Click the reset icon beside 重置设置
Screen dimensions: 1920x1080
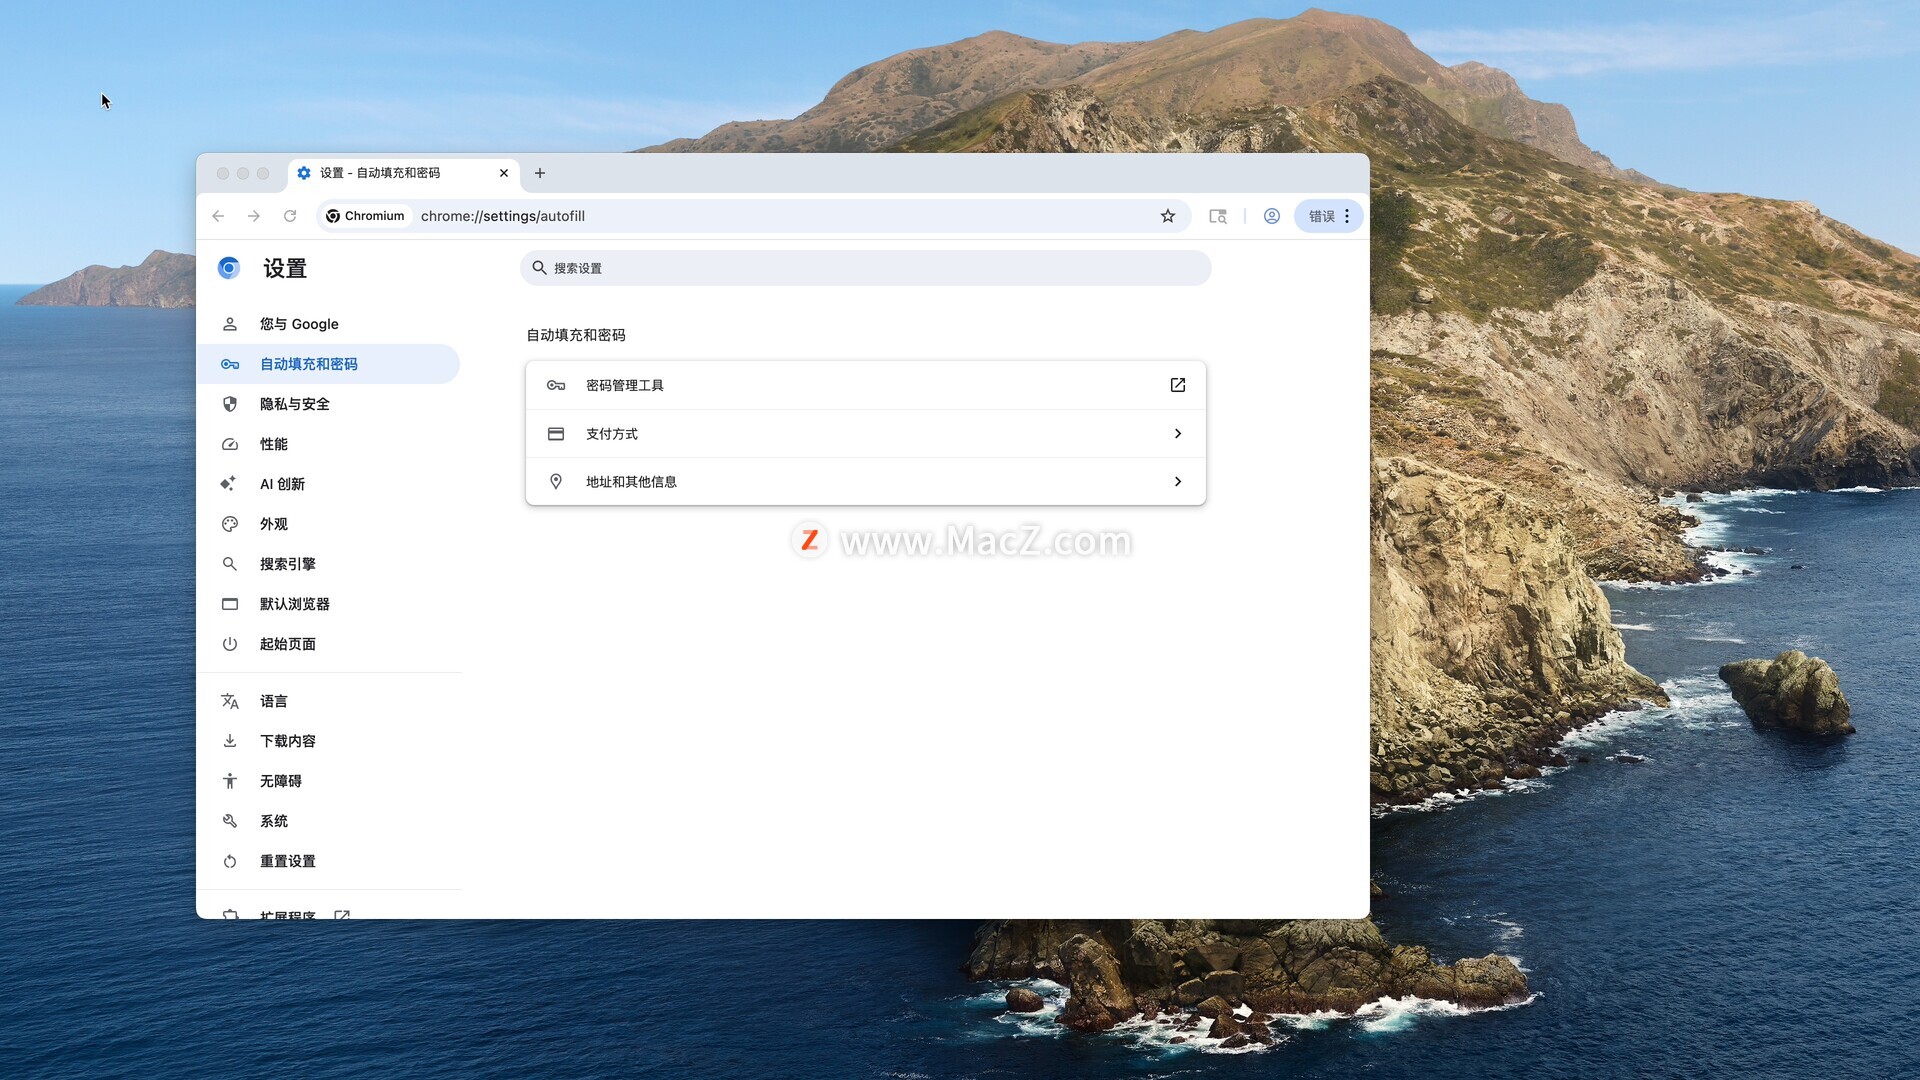pos(230,861)
